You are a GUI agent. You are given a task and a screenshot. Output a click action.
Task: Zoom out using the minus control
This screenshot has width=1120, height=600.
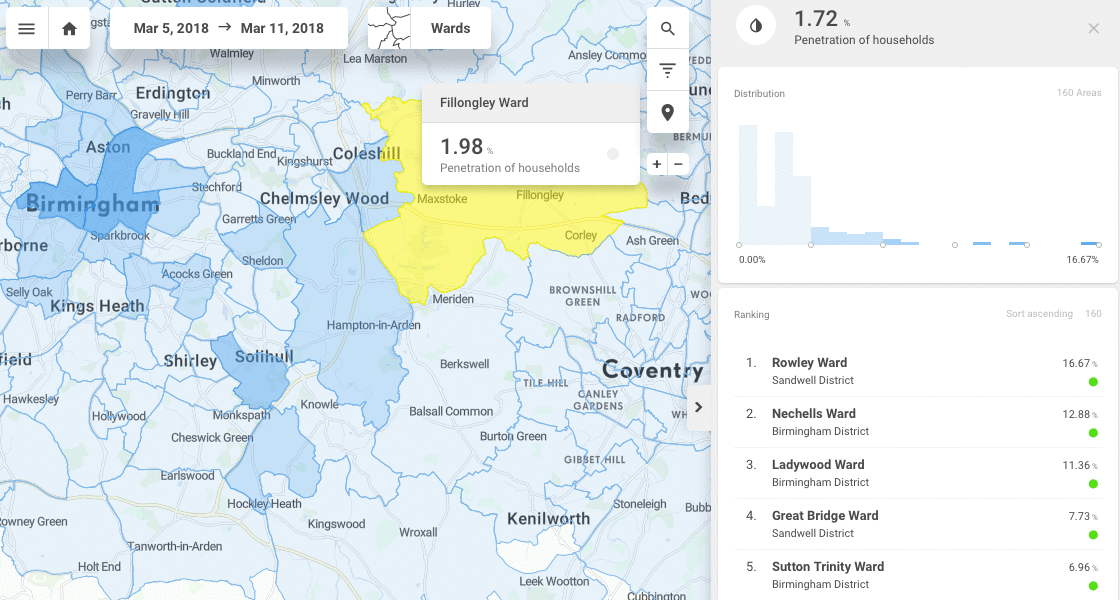pyautogui.click(x=679, y=164)
